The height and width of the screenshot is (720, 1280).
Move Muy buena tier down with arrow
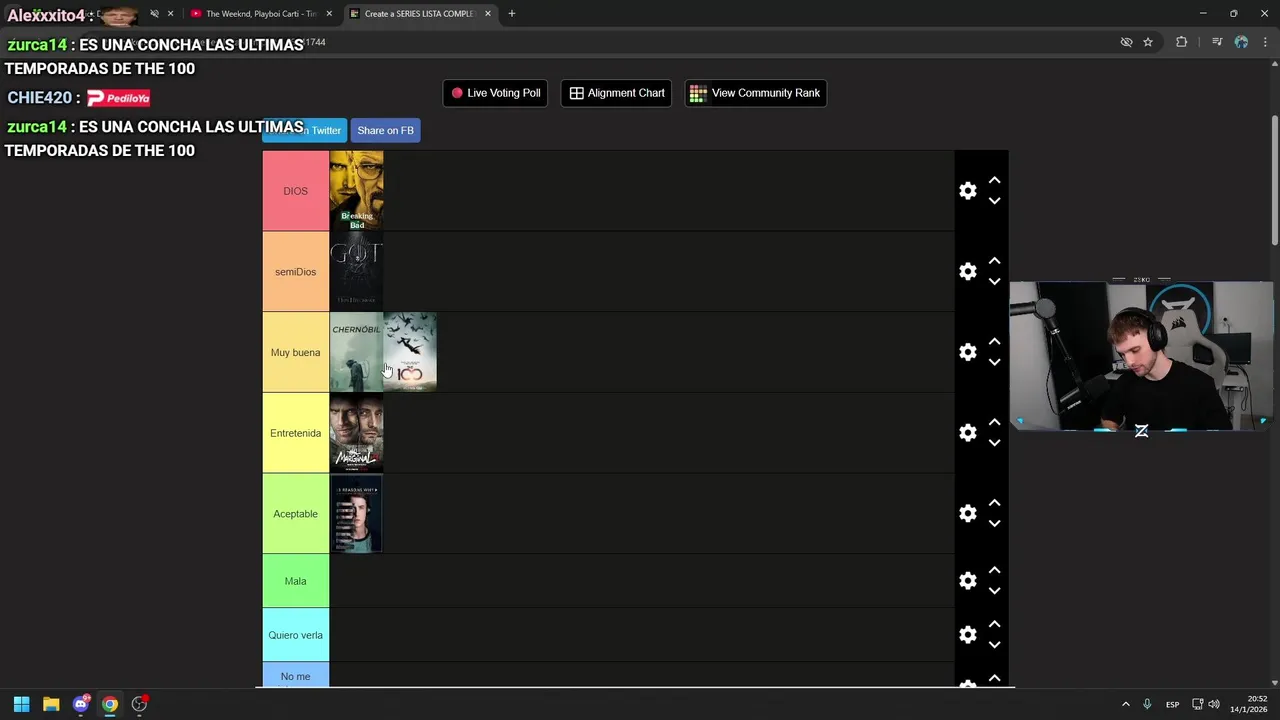point(994,362)
